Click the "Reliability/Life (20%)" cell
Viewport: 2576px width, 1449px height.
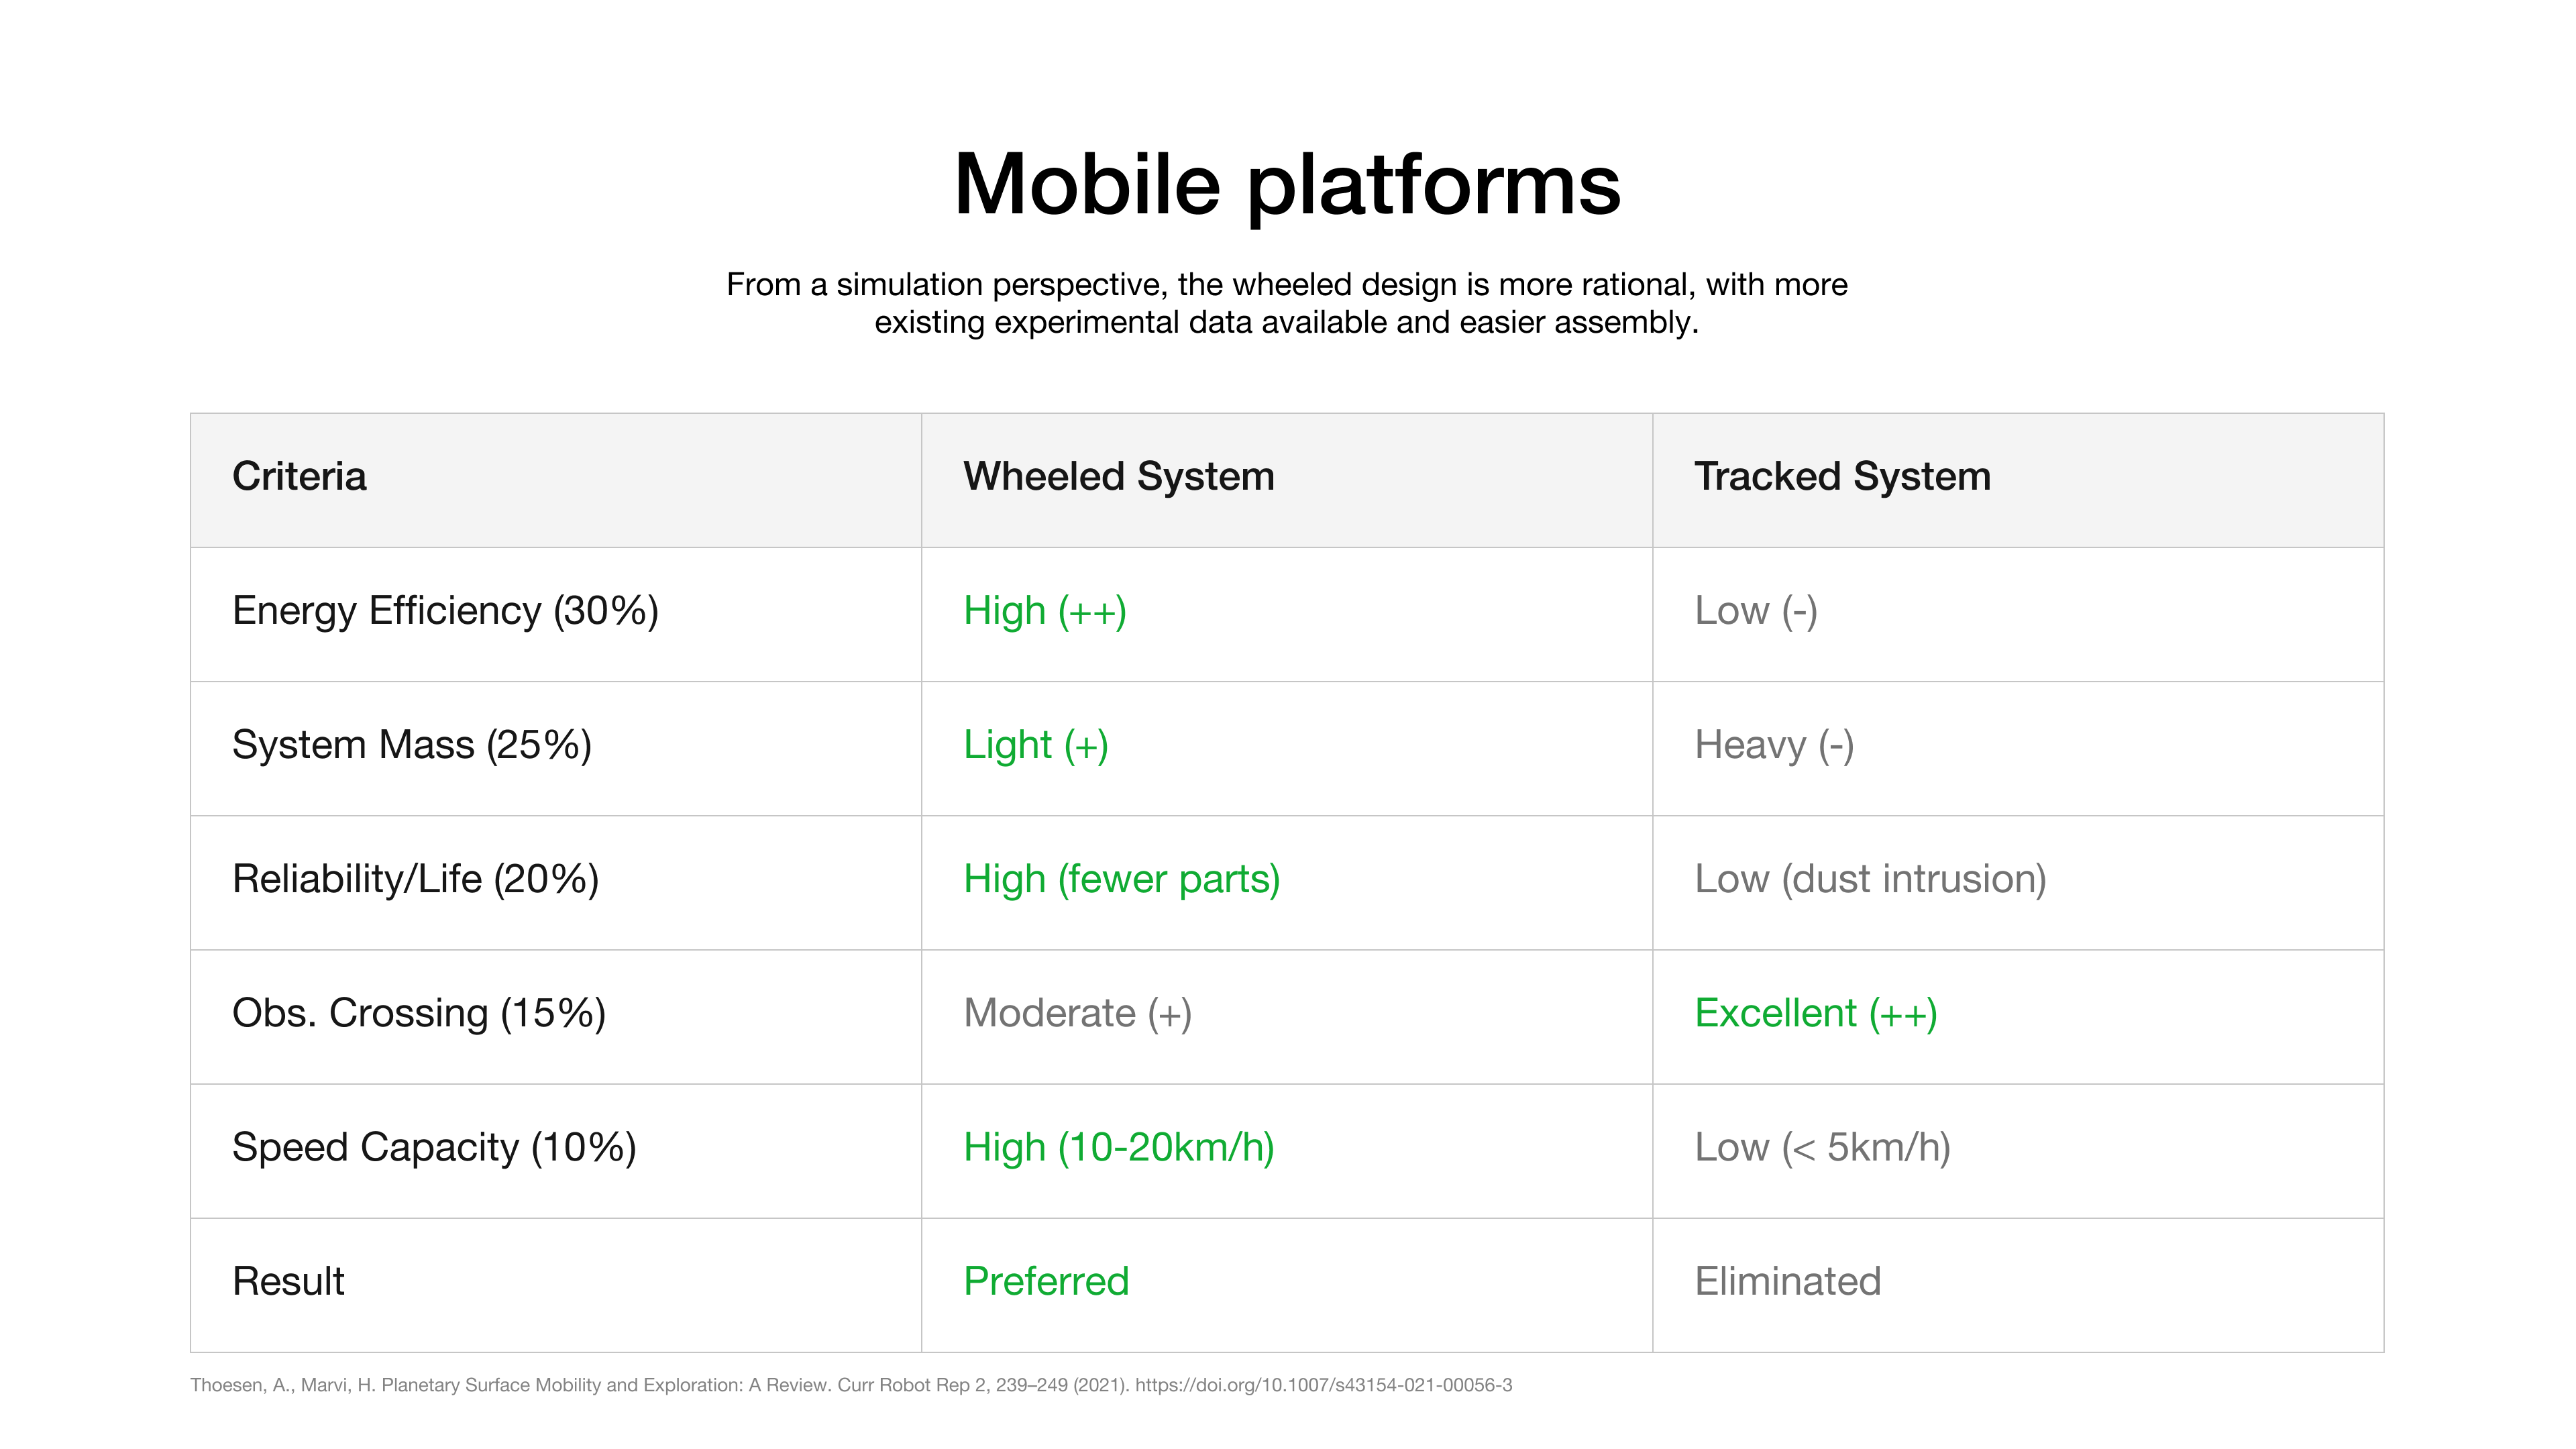(415, 879)
